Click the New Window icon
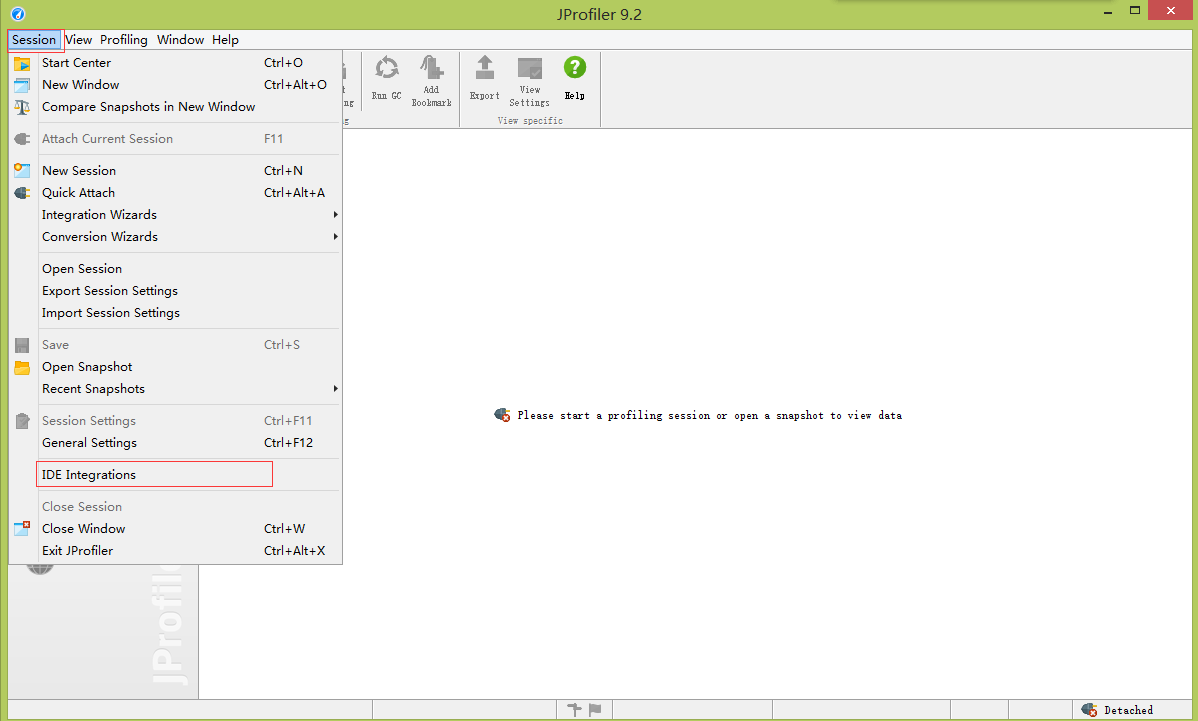Image resolution: width=1198 pixels, height=721 pixels. point(22,86)
